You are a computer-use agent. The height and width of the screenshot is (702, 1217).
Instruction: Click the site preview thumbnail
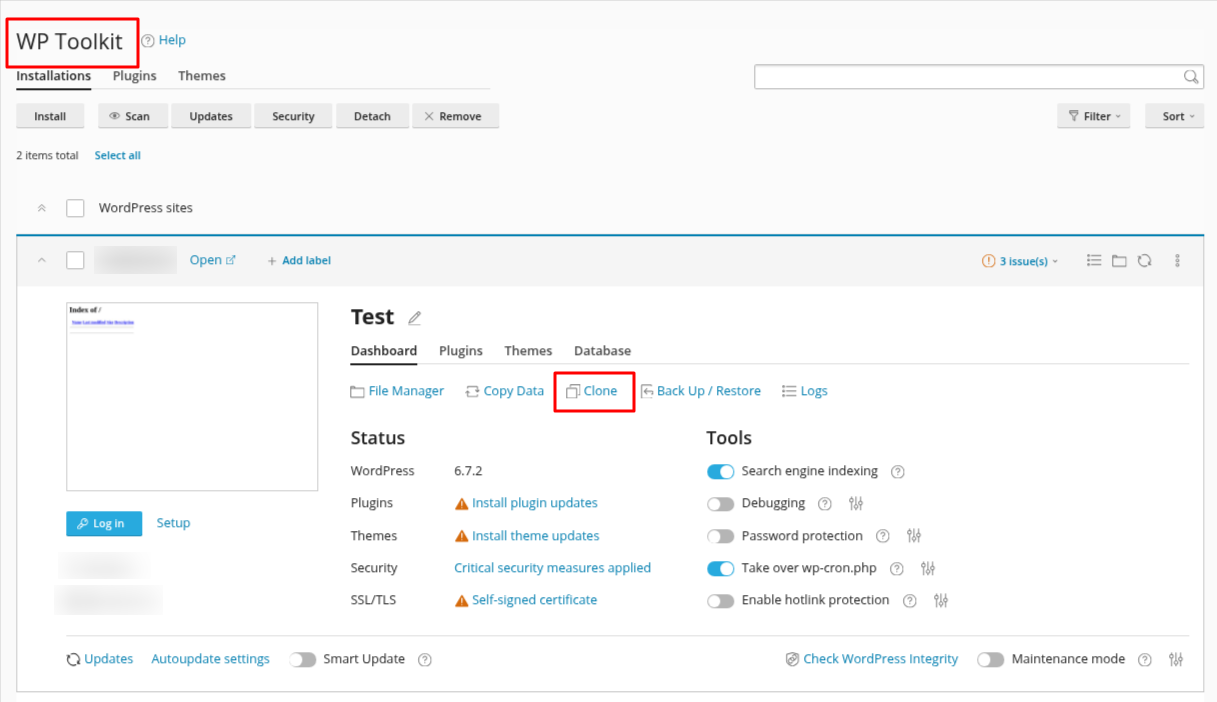click(x=192, y=397)
